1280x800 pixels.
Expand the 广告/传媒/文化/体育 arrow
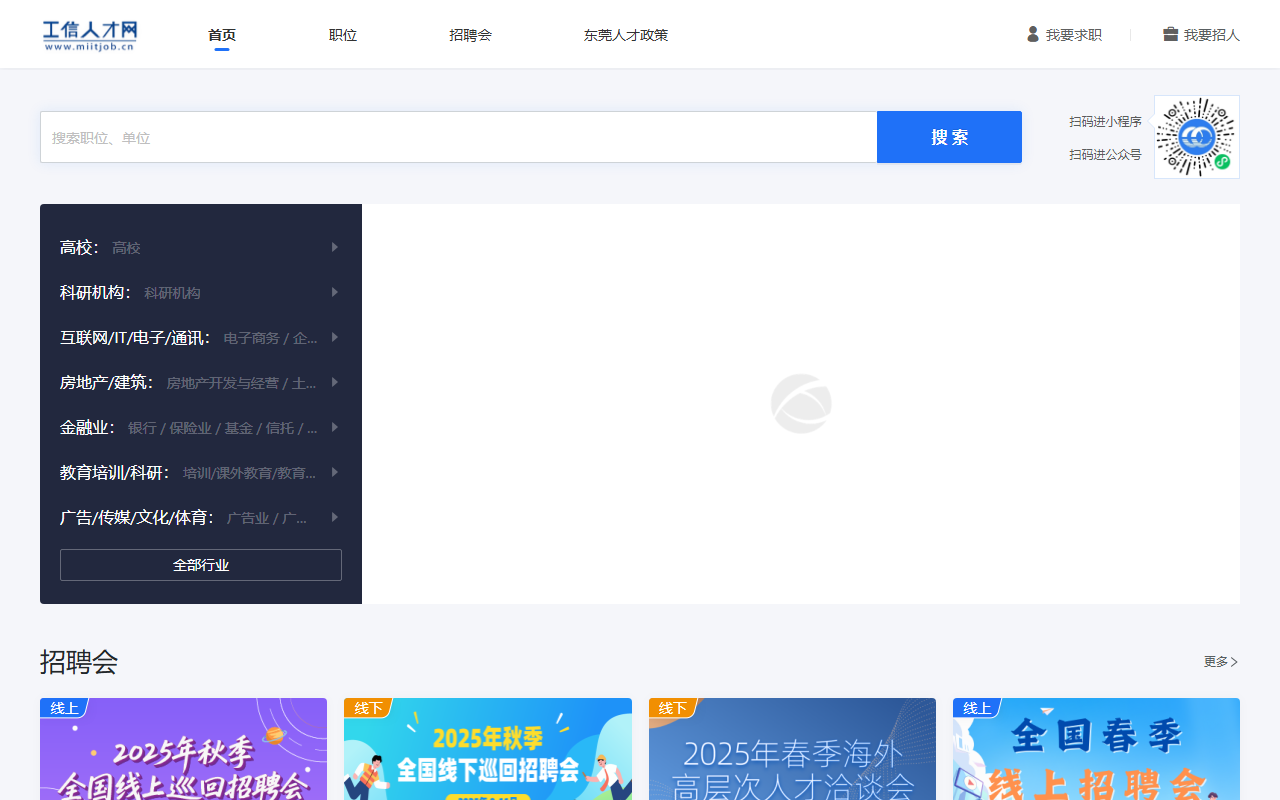[335, 517]
